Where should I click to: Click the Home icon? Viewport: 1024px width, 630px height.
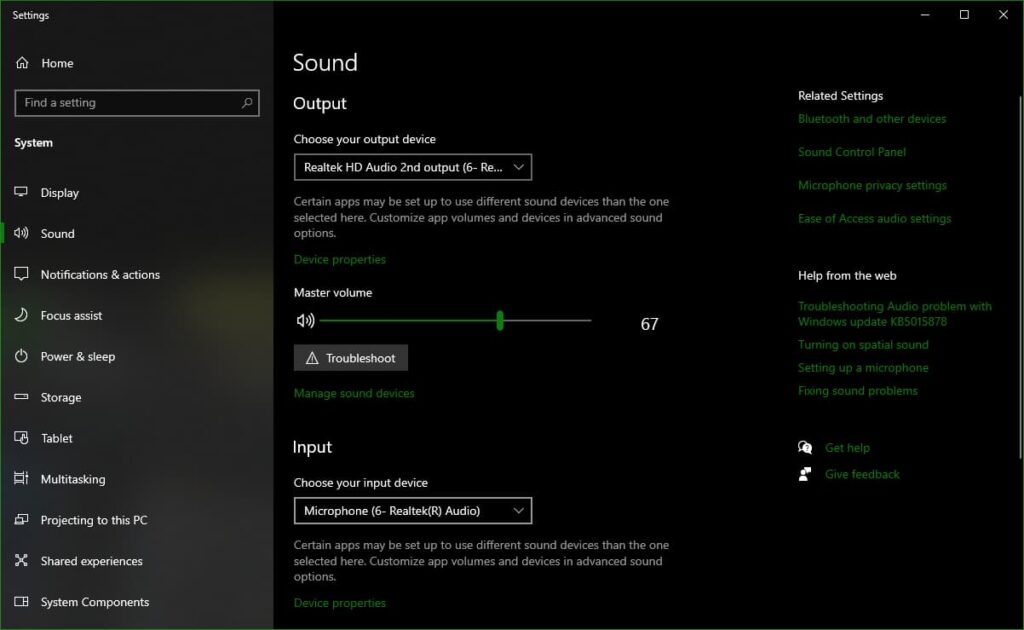pos(21,63)
